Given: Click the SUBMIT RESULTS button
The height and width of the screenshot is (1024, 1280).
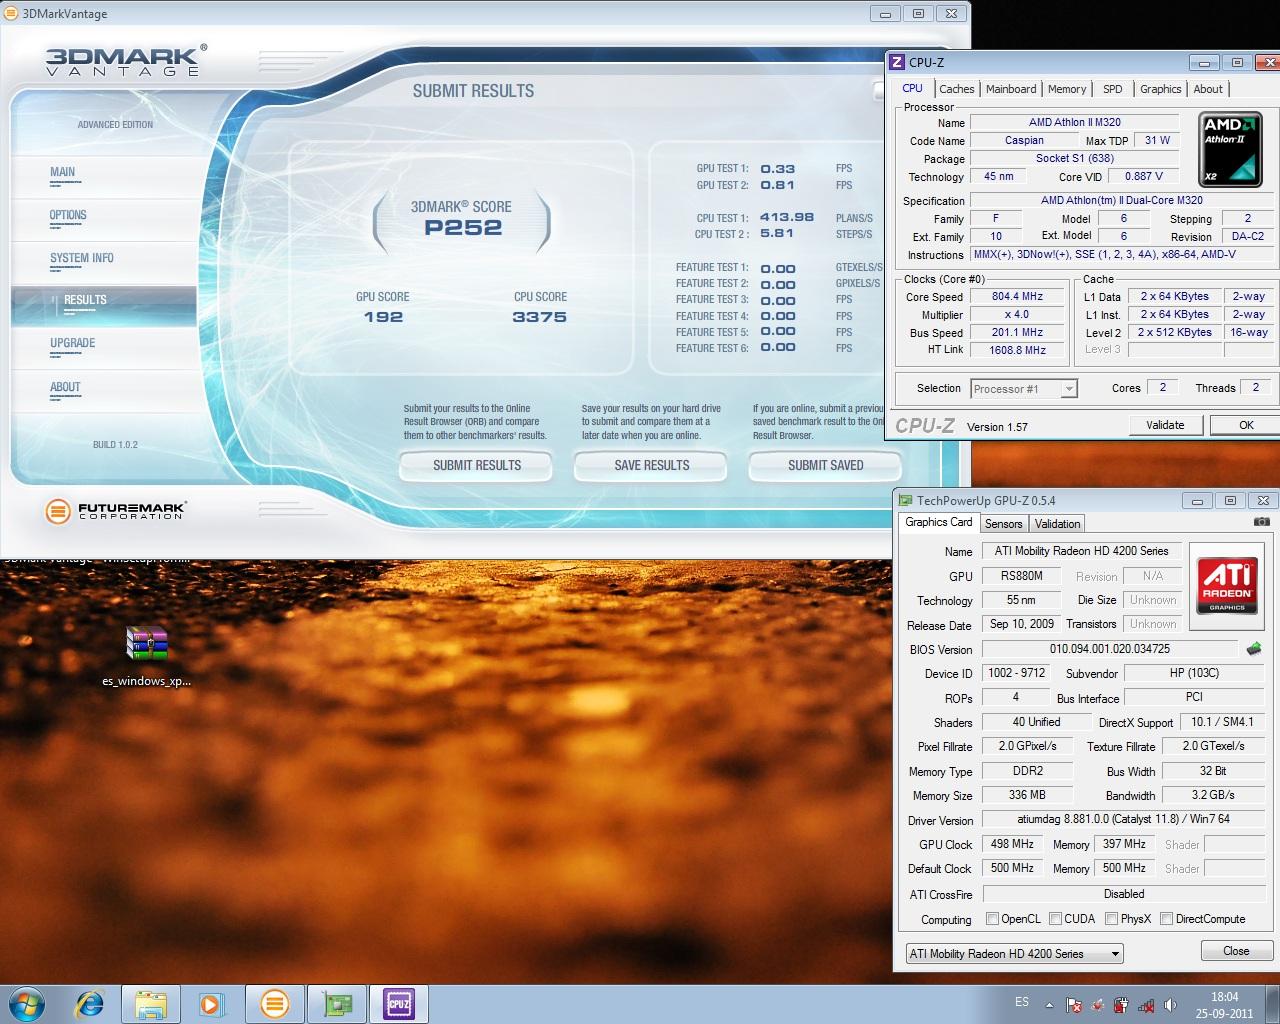Looking at the screenshot, I should (x=476, y=466).
